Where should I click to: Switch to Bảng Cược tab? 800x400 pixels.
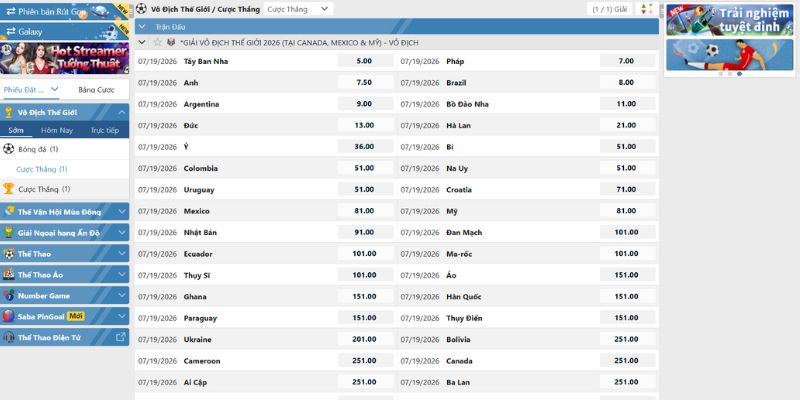[x=96, y=89]
